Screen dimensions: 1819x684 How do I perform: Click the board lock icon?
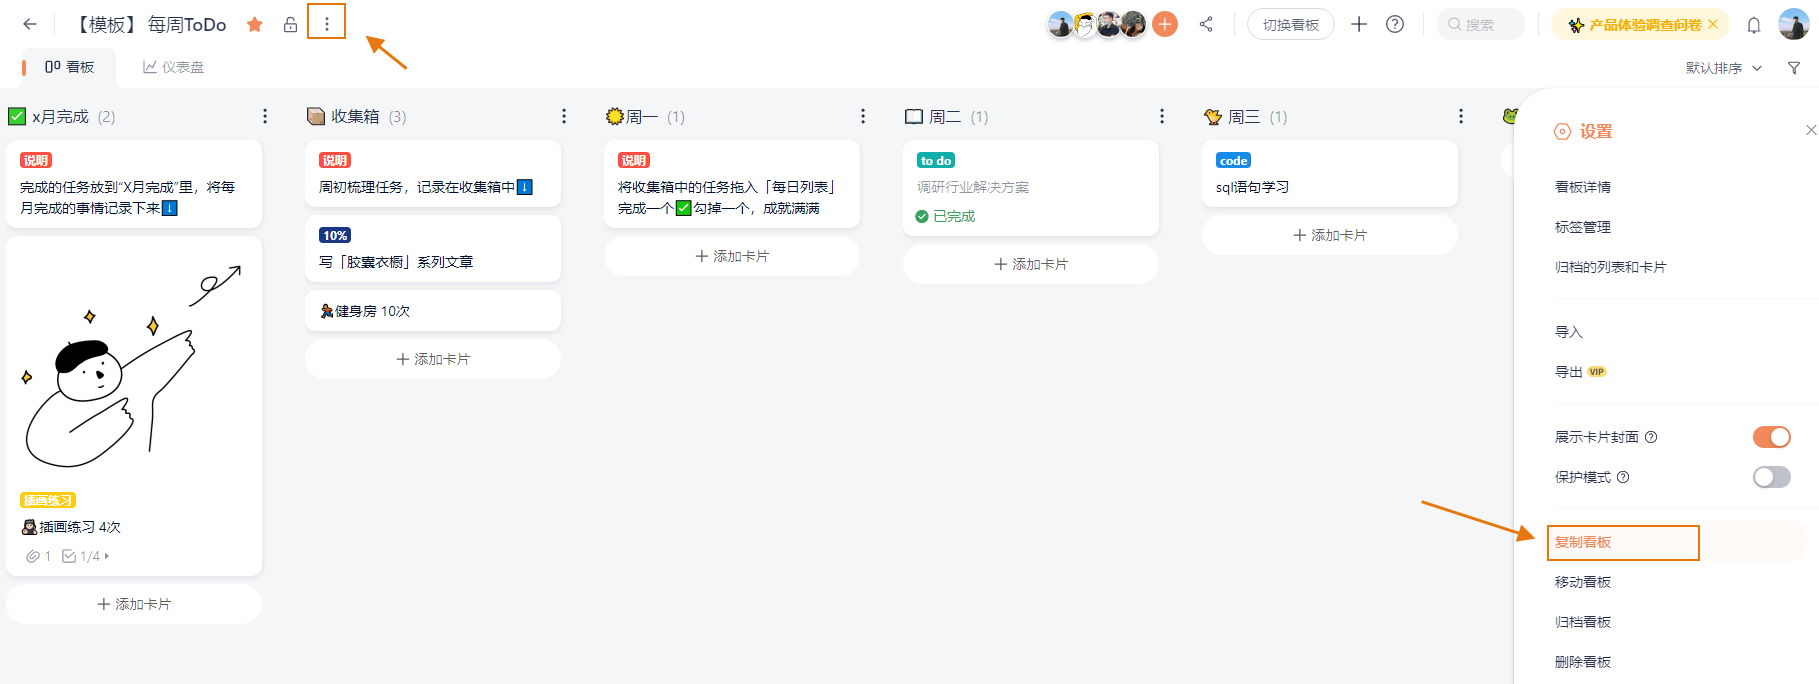tap(290, 24)
